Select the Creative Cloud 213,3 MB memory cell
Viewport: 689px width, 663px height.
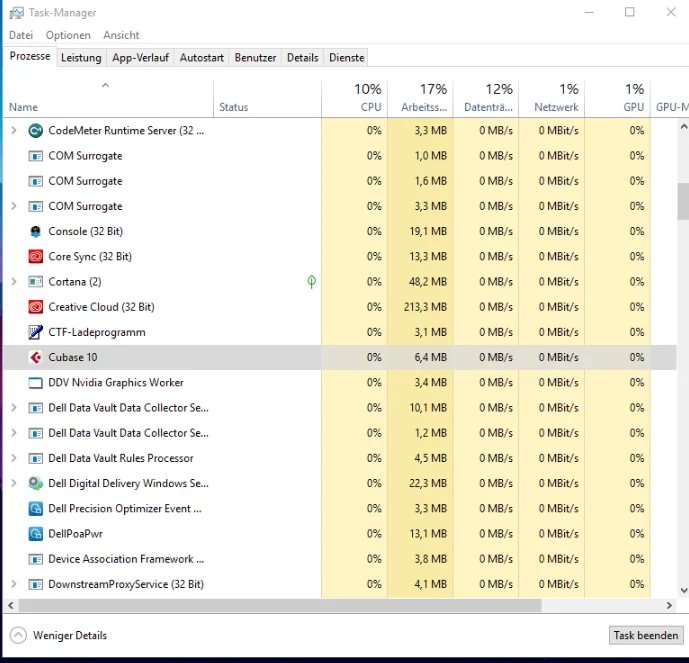[421, 307]
